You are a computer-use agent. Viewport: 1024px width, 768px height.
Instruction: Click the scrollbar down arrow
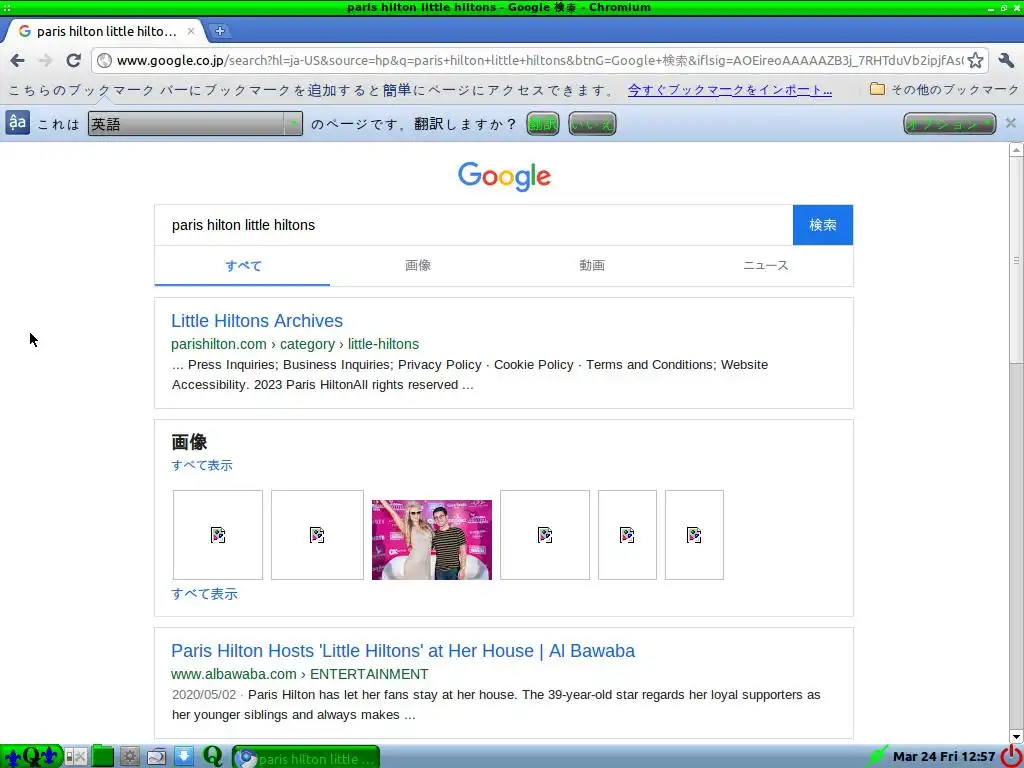pyautogui.click(x=1016, y=737)
